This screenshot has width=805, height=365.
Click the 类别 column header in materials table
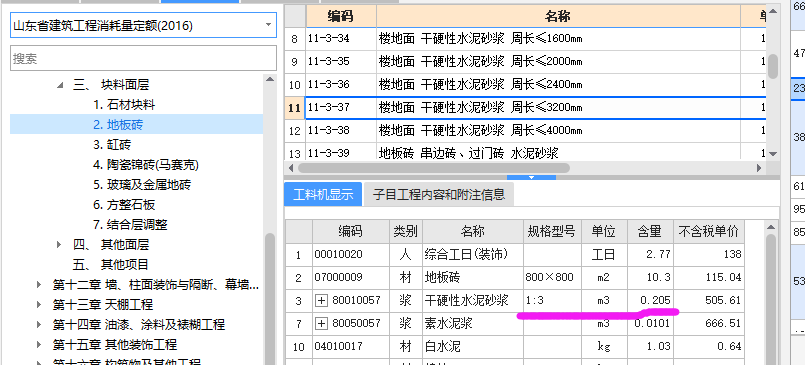pyautogui.click(x=406, y=232)
